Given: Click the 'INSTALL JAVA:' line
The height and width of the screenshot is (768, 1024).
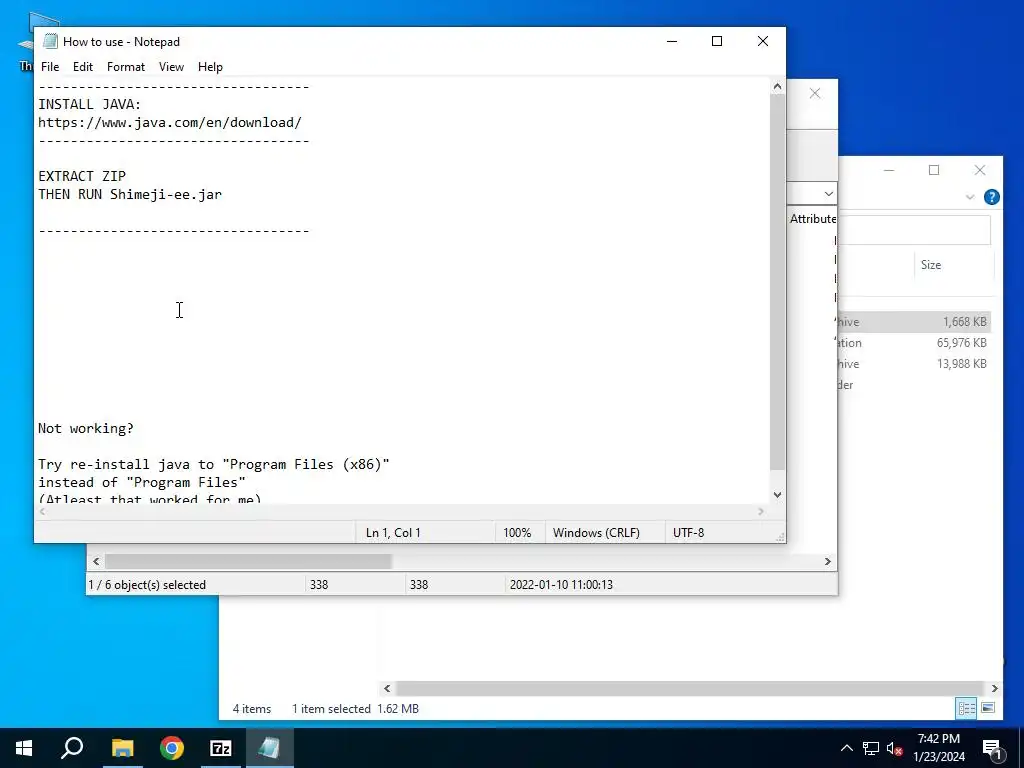Looking at the screenshot, I should [89, 104].
